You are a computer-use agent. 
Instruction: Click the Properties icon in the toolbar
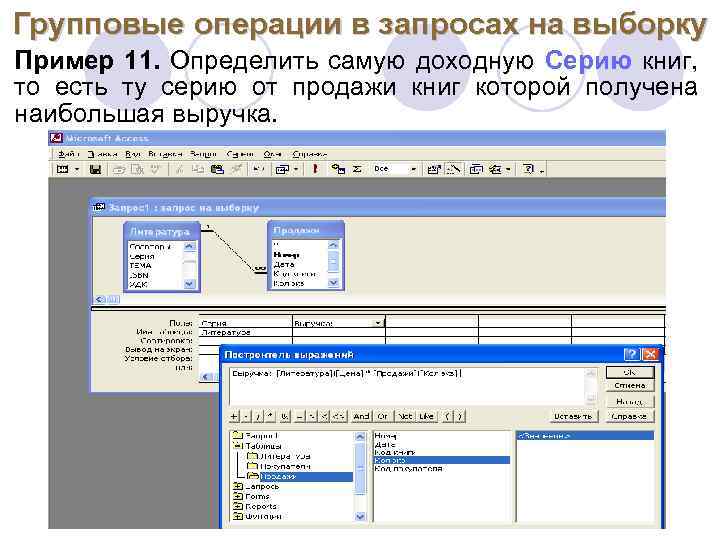pos(433,169)
